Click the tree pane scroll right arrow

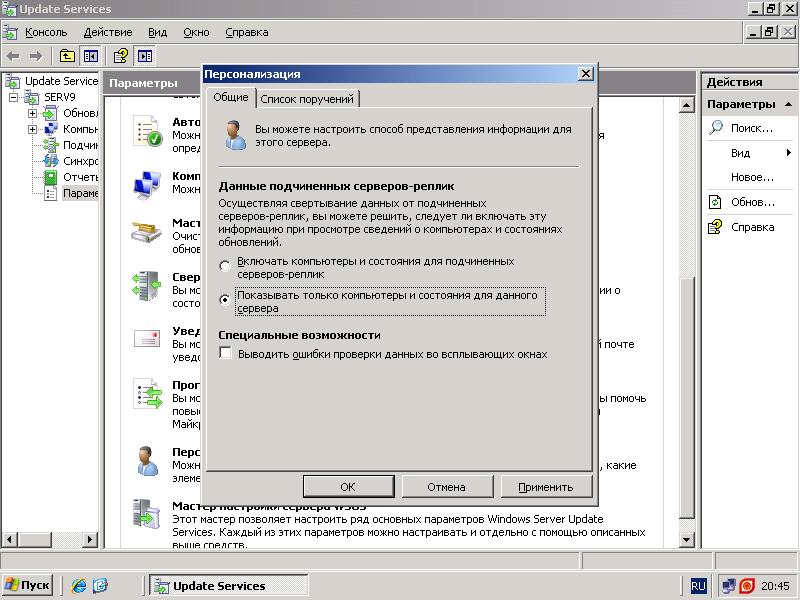pyautogui.click(x=90, y=539)
